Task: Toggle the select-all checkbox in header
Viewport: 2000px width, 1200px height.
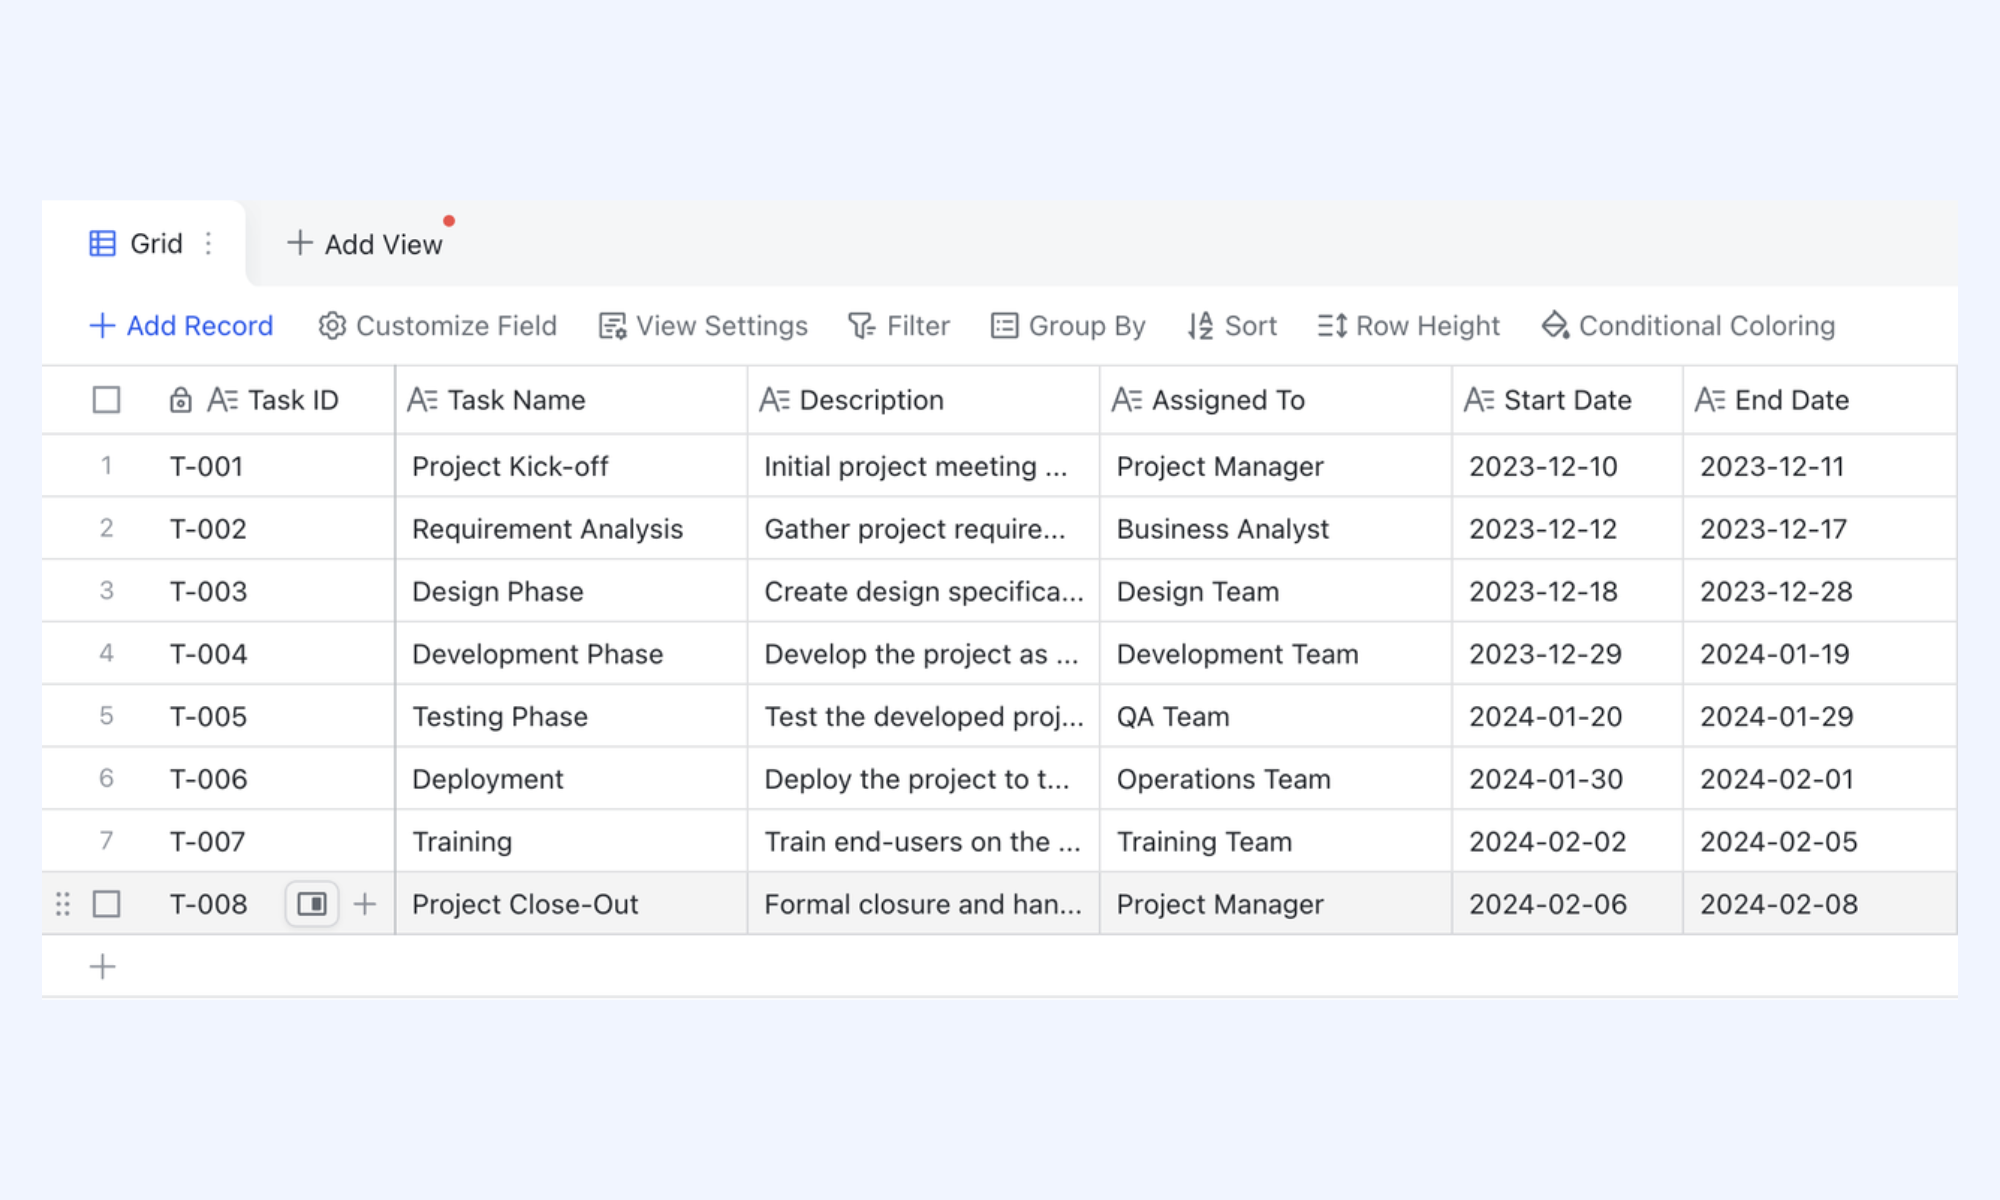Action: [x=106, y=400]
